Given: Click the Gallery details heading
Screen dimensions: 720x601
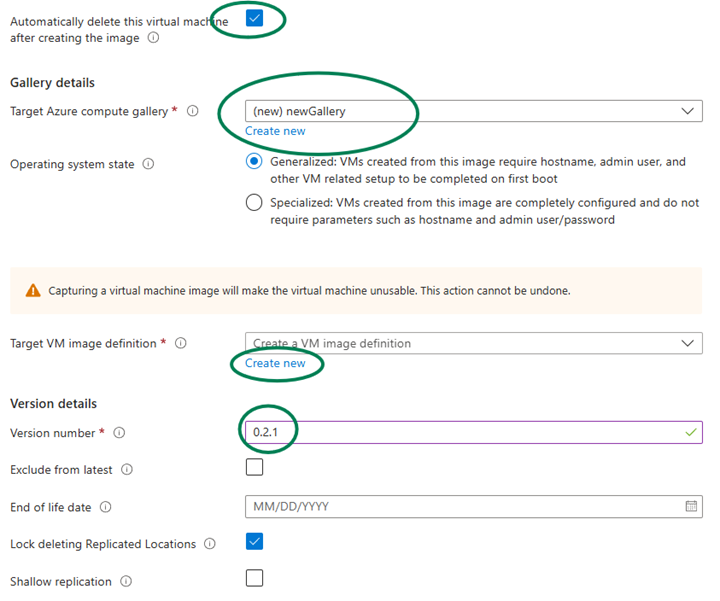Looking at the screenshot, I should point(52,83).
